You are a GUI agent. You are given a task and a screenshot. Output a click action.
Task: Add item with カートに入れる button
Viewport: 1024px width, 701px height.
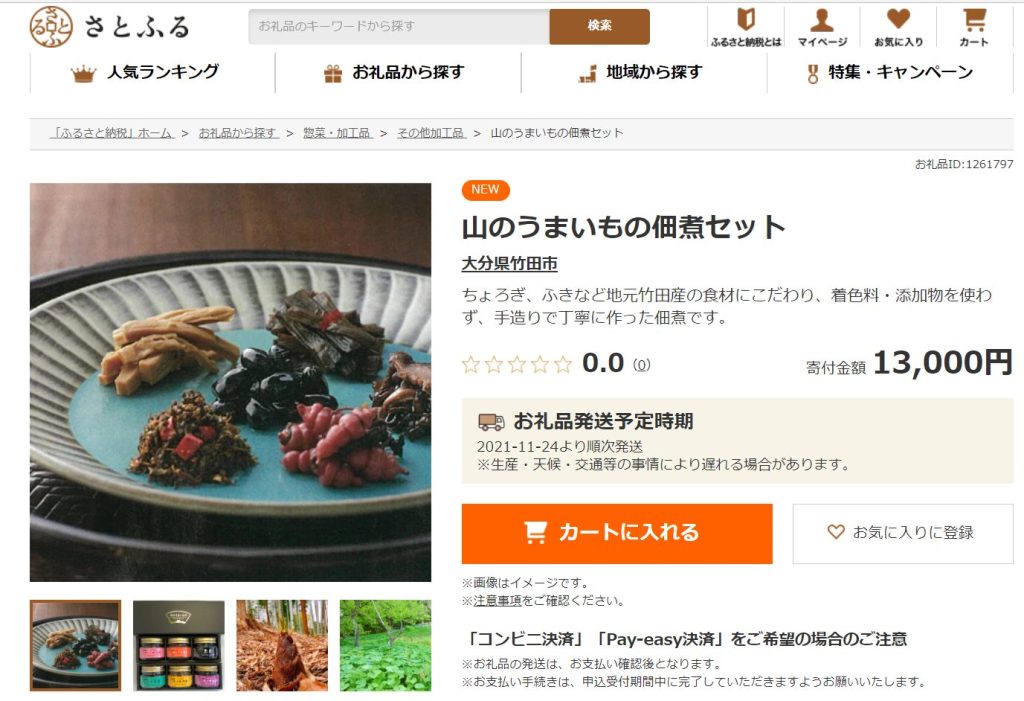click(616, 533)
